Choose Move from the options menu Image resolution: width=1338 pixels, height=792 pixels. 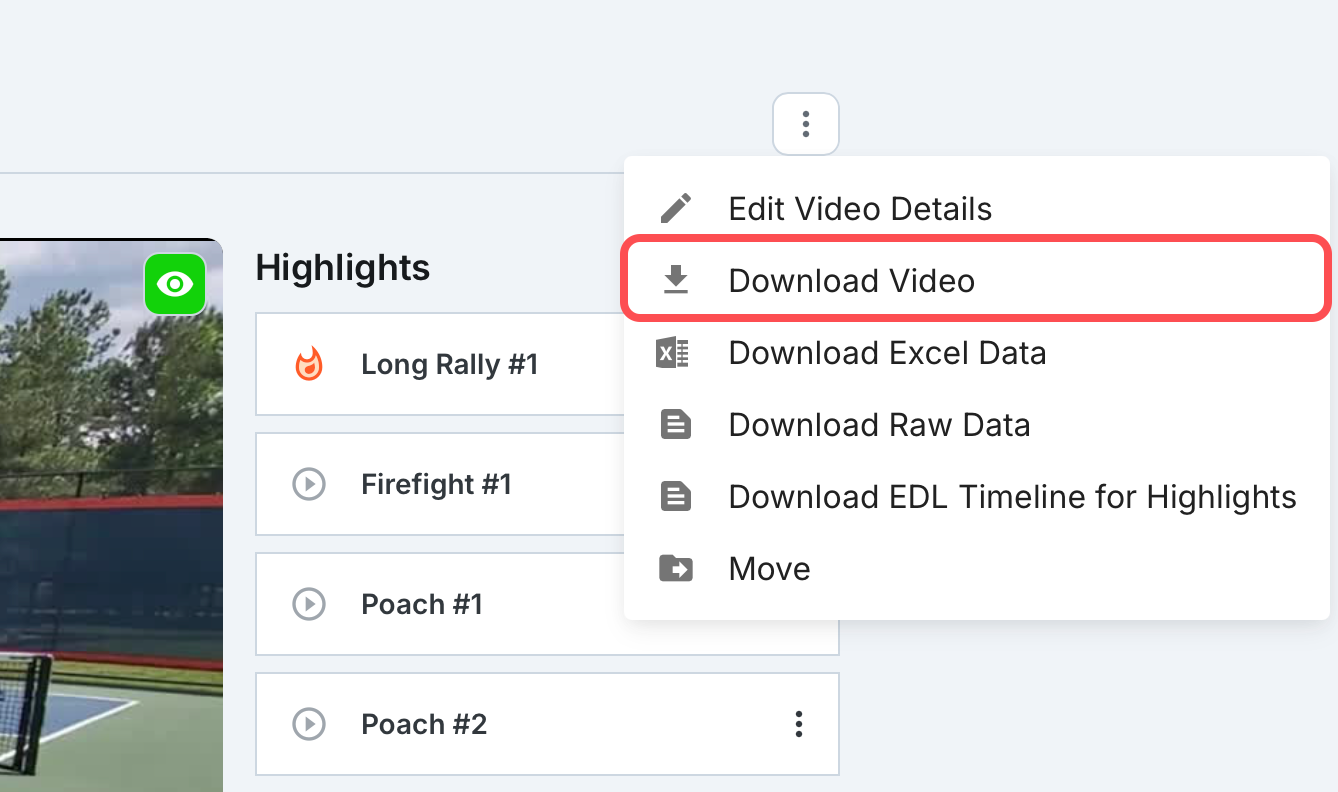pos(976,569)
